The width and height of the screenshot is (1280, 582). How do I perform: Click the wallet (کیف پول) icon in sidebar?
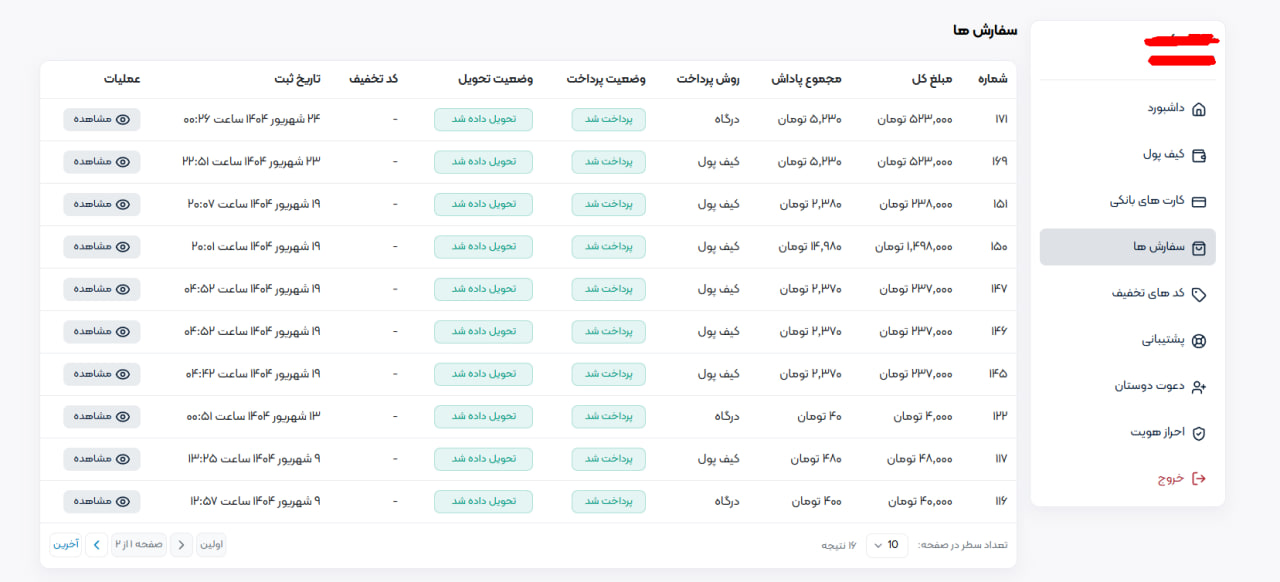1199,155
